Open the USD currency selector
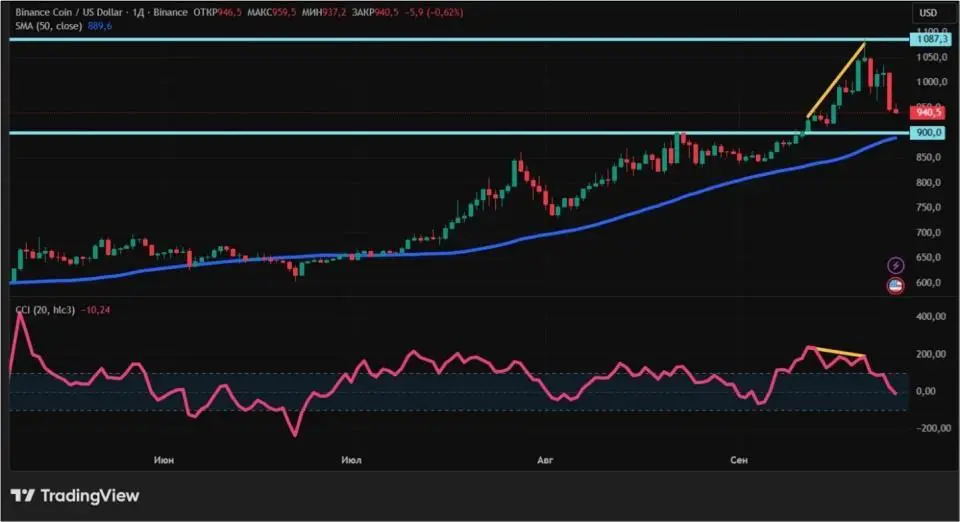 point(927,13)
